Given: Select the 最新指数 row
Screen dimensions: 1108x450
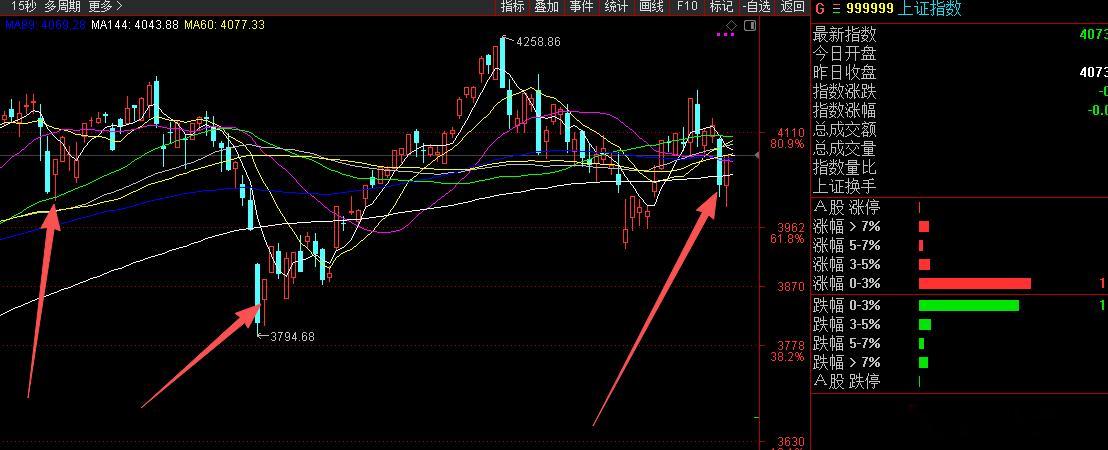Looking at the screenshot, I should pos(960,34).
